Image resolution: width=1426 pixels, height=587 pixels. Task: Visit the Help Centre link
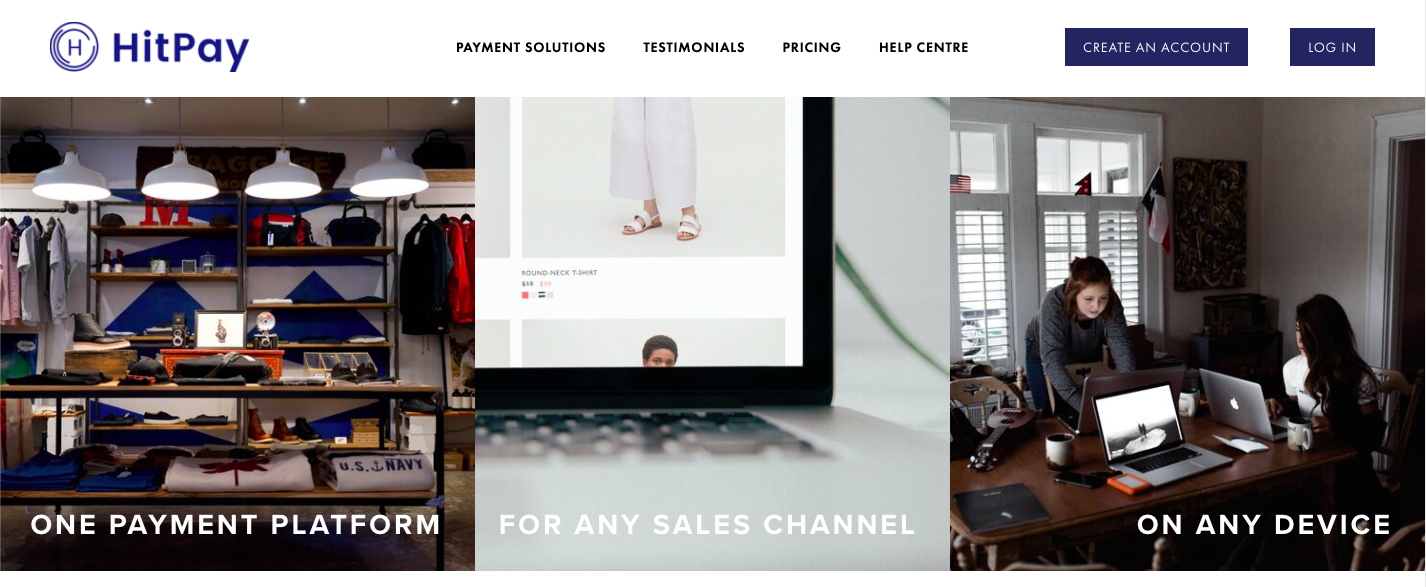pyautogui.click(x=923, y=47)
